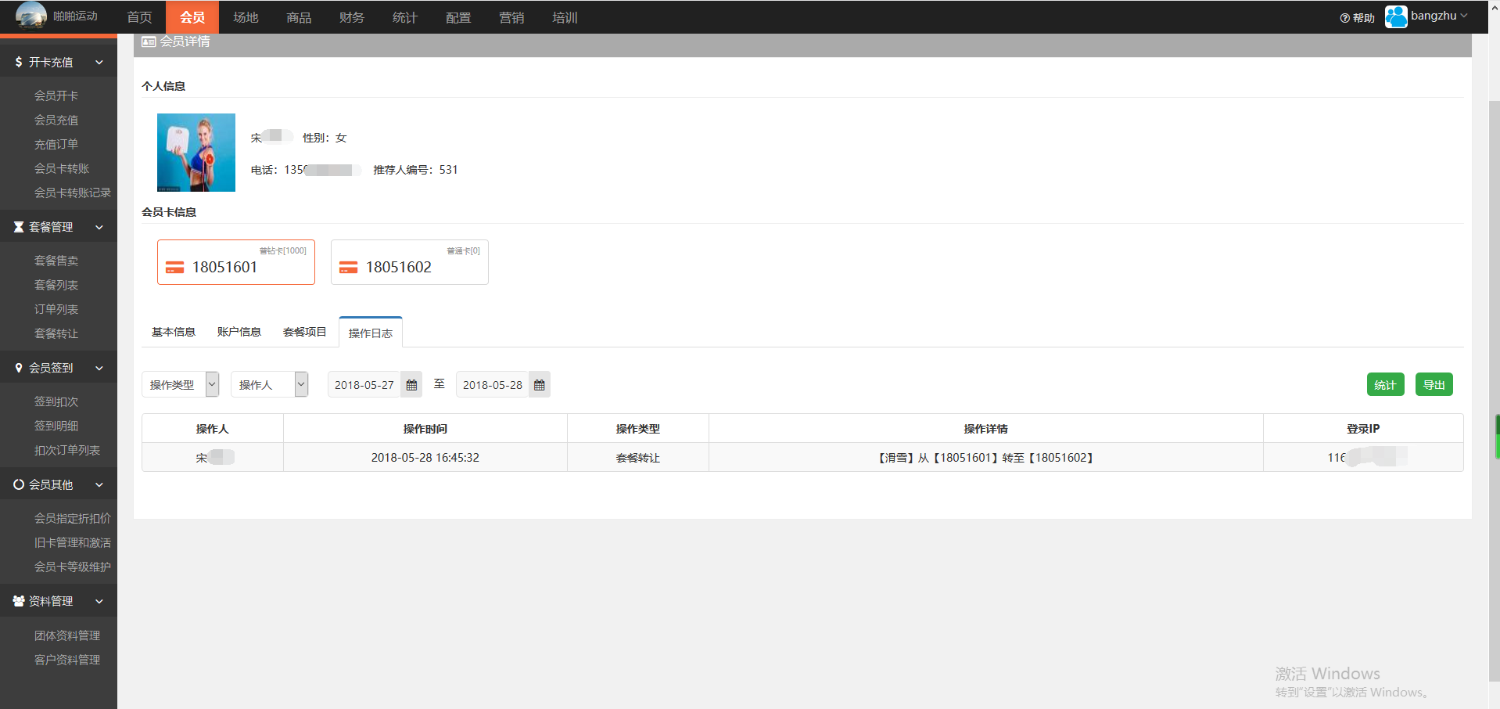Screen dimensions: 1500x709
Task: Click the 帮助 help icon link
Action: (1357, 18)
